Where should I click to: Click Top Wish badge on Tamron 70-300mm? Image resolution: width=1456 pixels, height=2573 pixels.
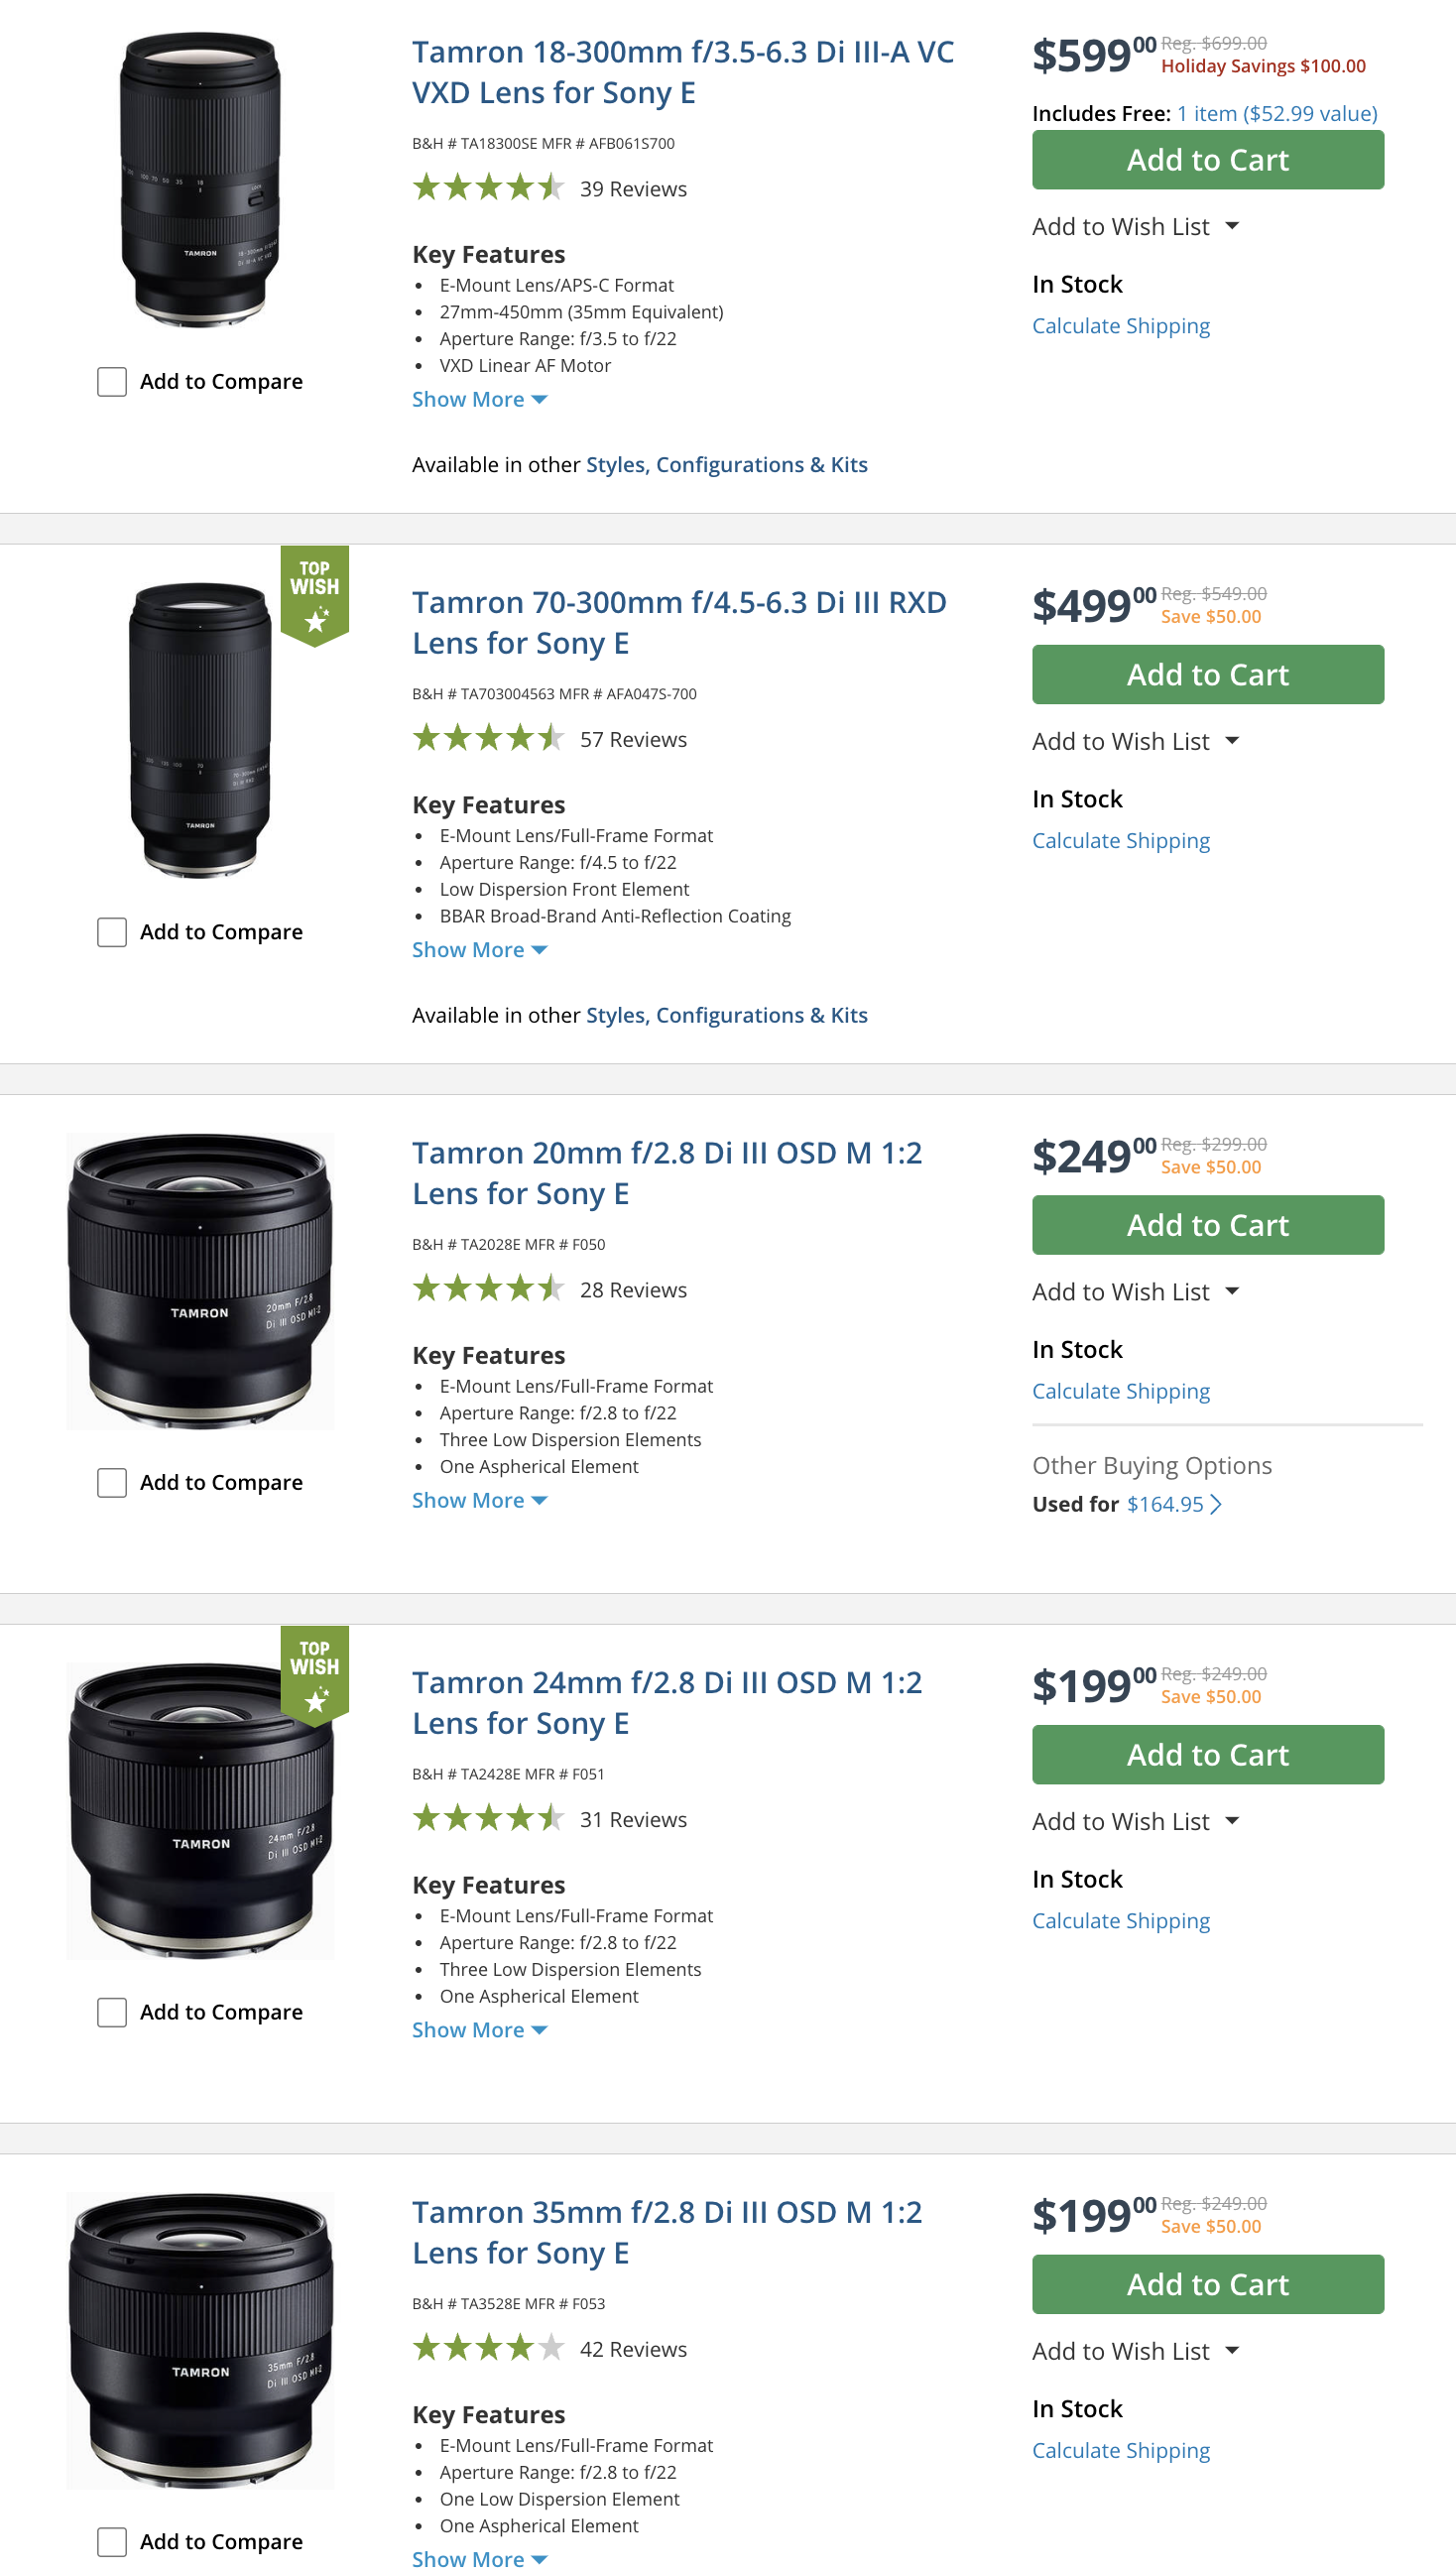(314, 594)
